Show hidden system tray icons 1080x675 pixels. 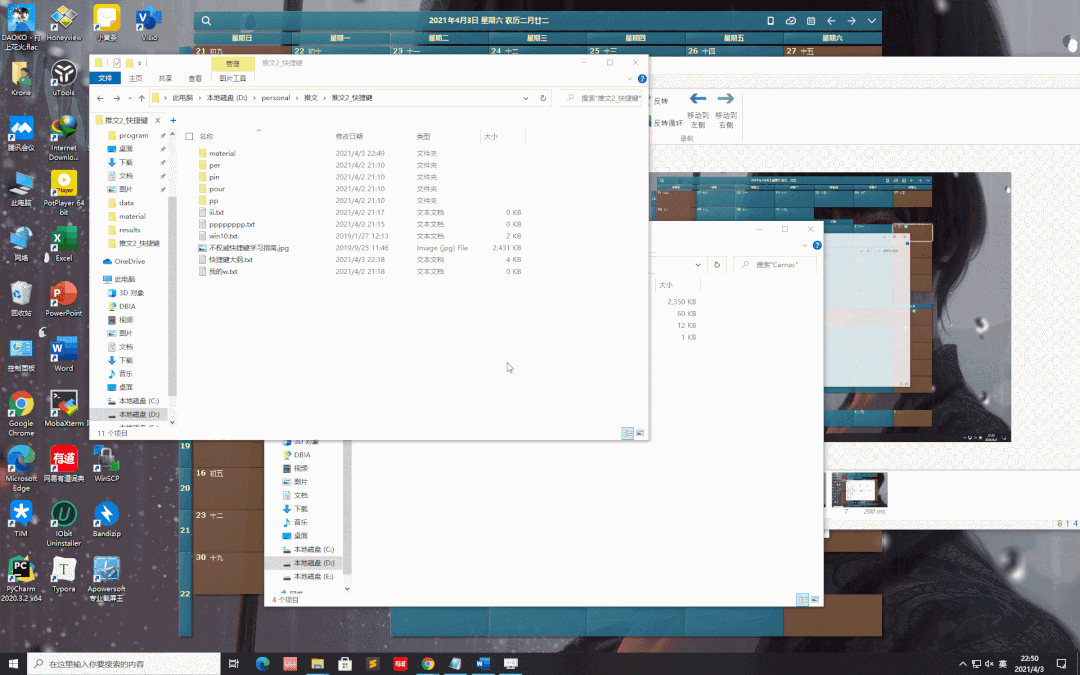962,664
